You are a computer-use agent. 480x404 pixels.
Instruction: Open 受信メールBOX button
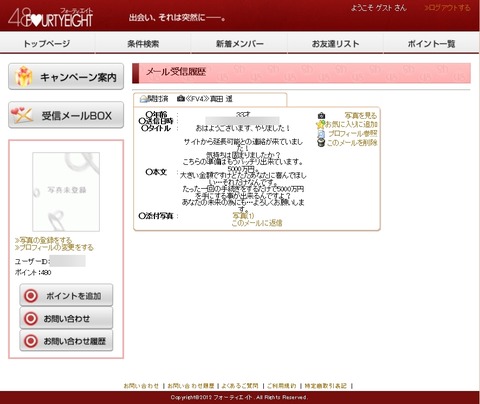tap(66, 115)
